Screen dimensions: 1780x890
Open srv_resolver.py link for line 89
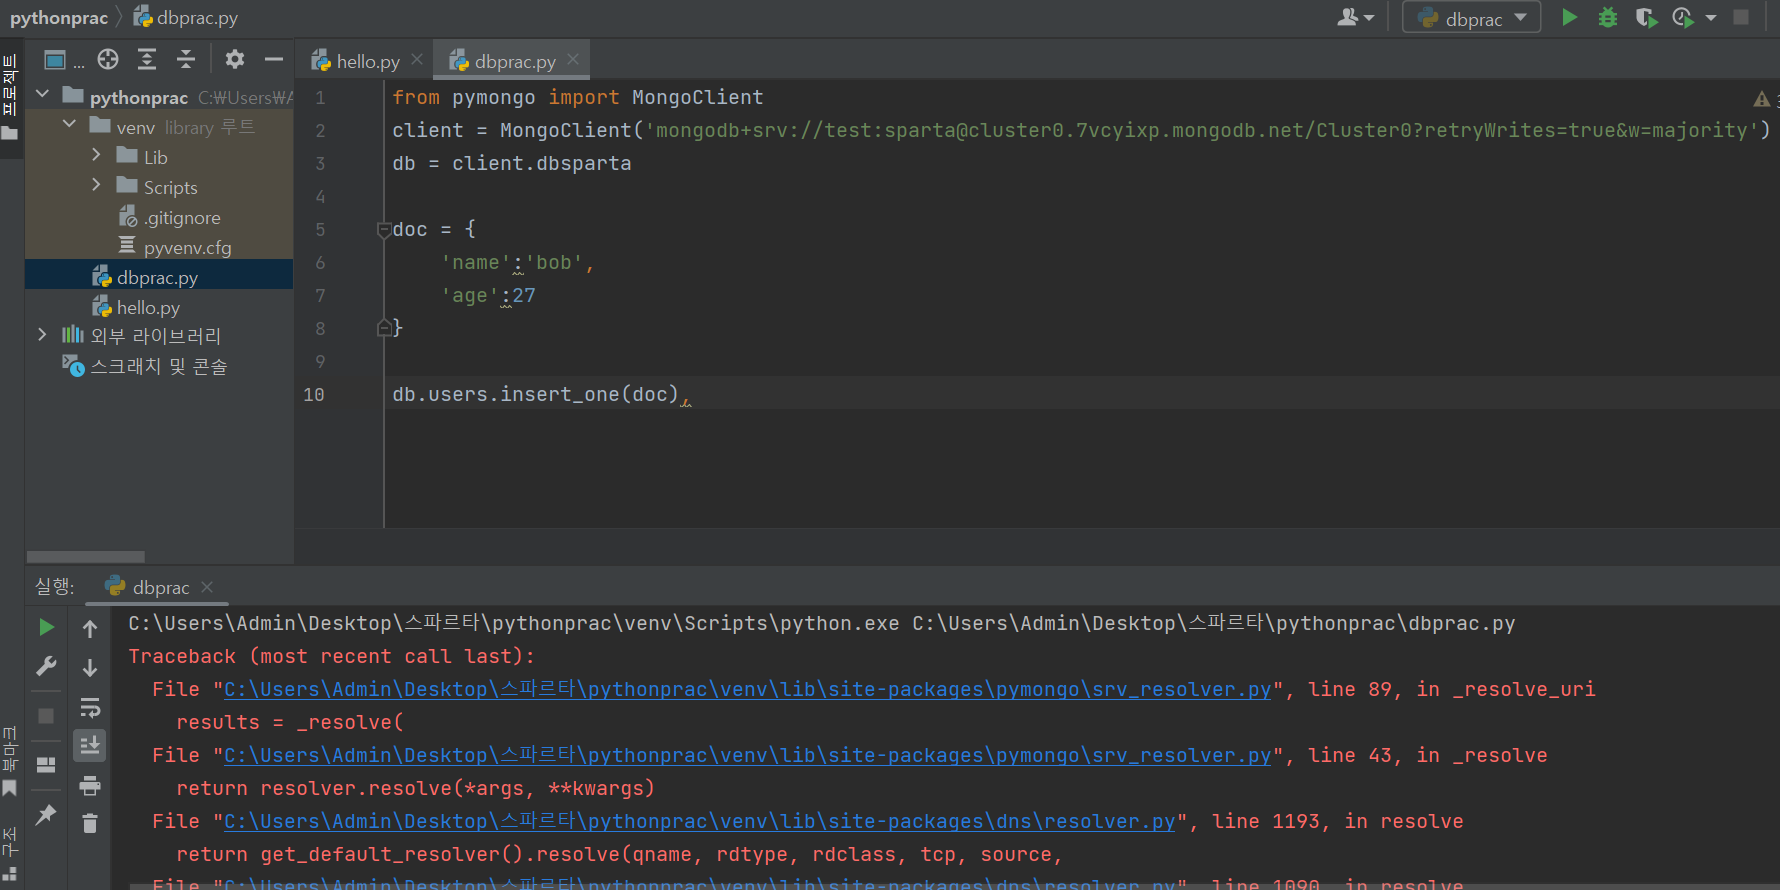click(x=748, y=689)
